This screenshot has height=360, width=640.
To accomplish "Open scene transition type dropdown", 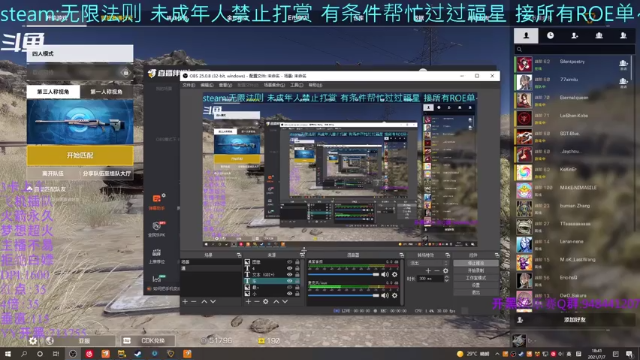I will [428, 263].
